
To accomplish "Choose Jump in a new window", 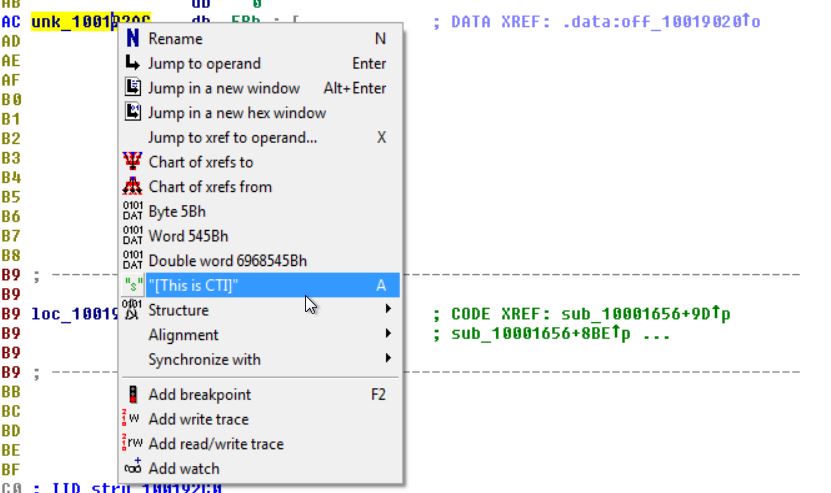I will pos(261,87).
